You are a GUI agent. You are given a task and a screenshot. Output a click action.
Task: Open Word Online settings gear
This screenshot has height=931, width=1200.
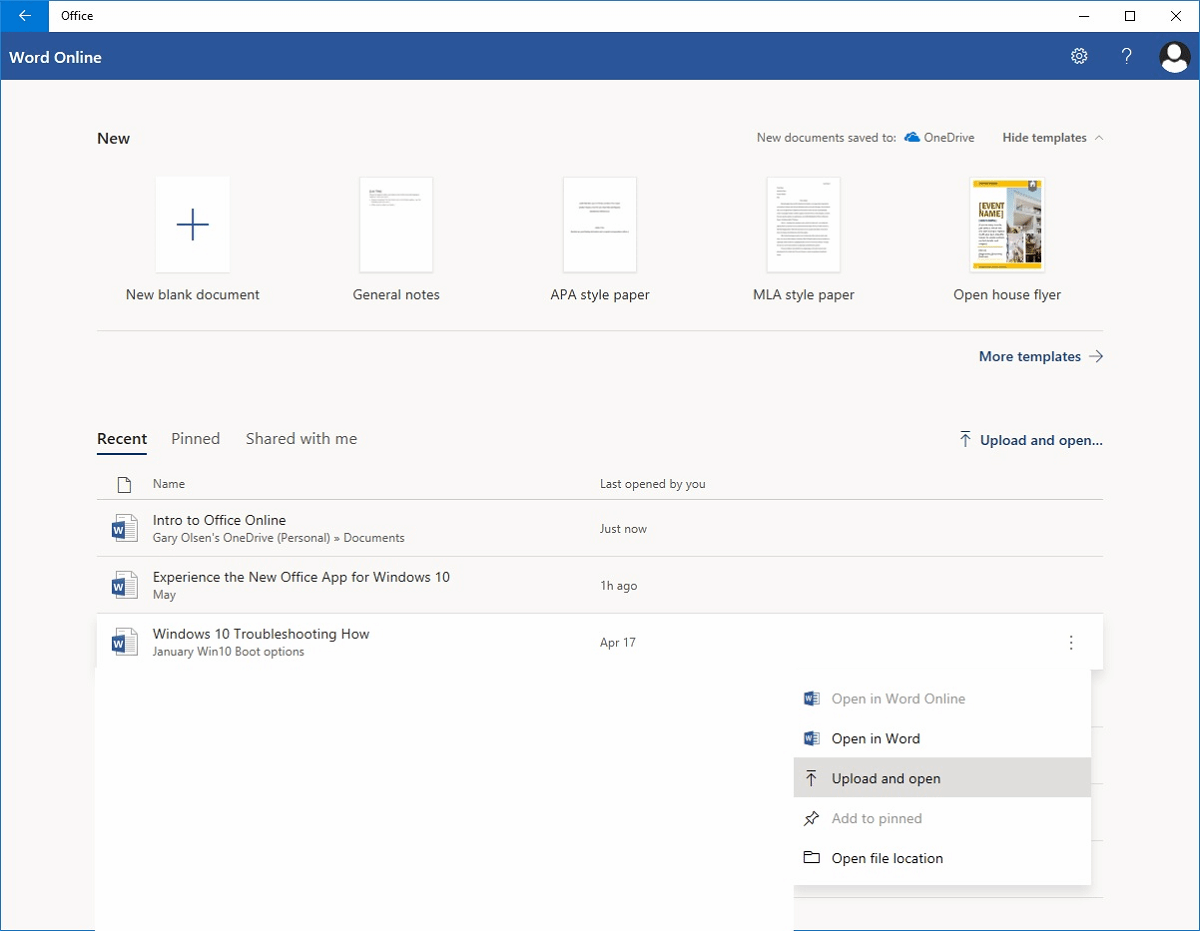tap(1079, 56)
